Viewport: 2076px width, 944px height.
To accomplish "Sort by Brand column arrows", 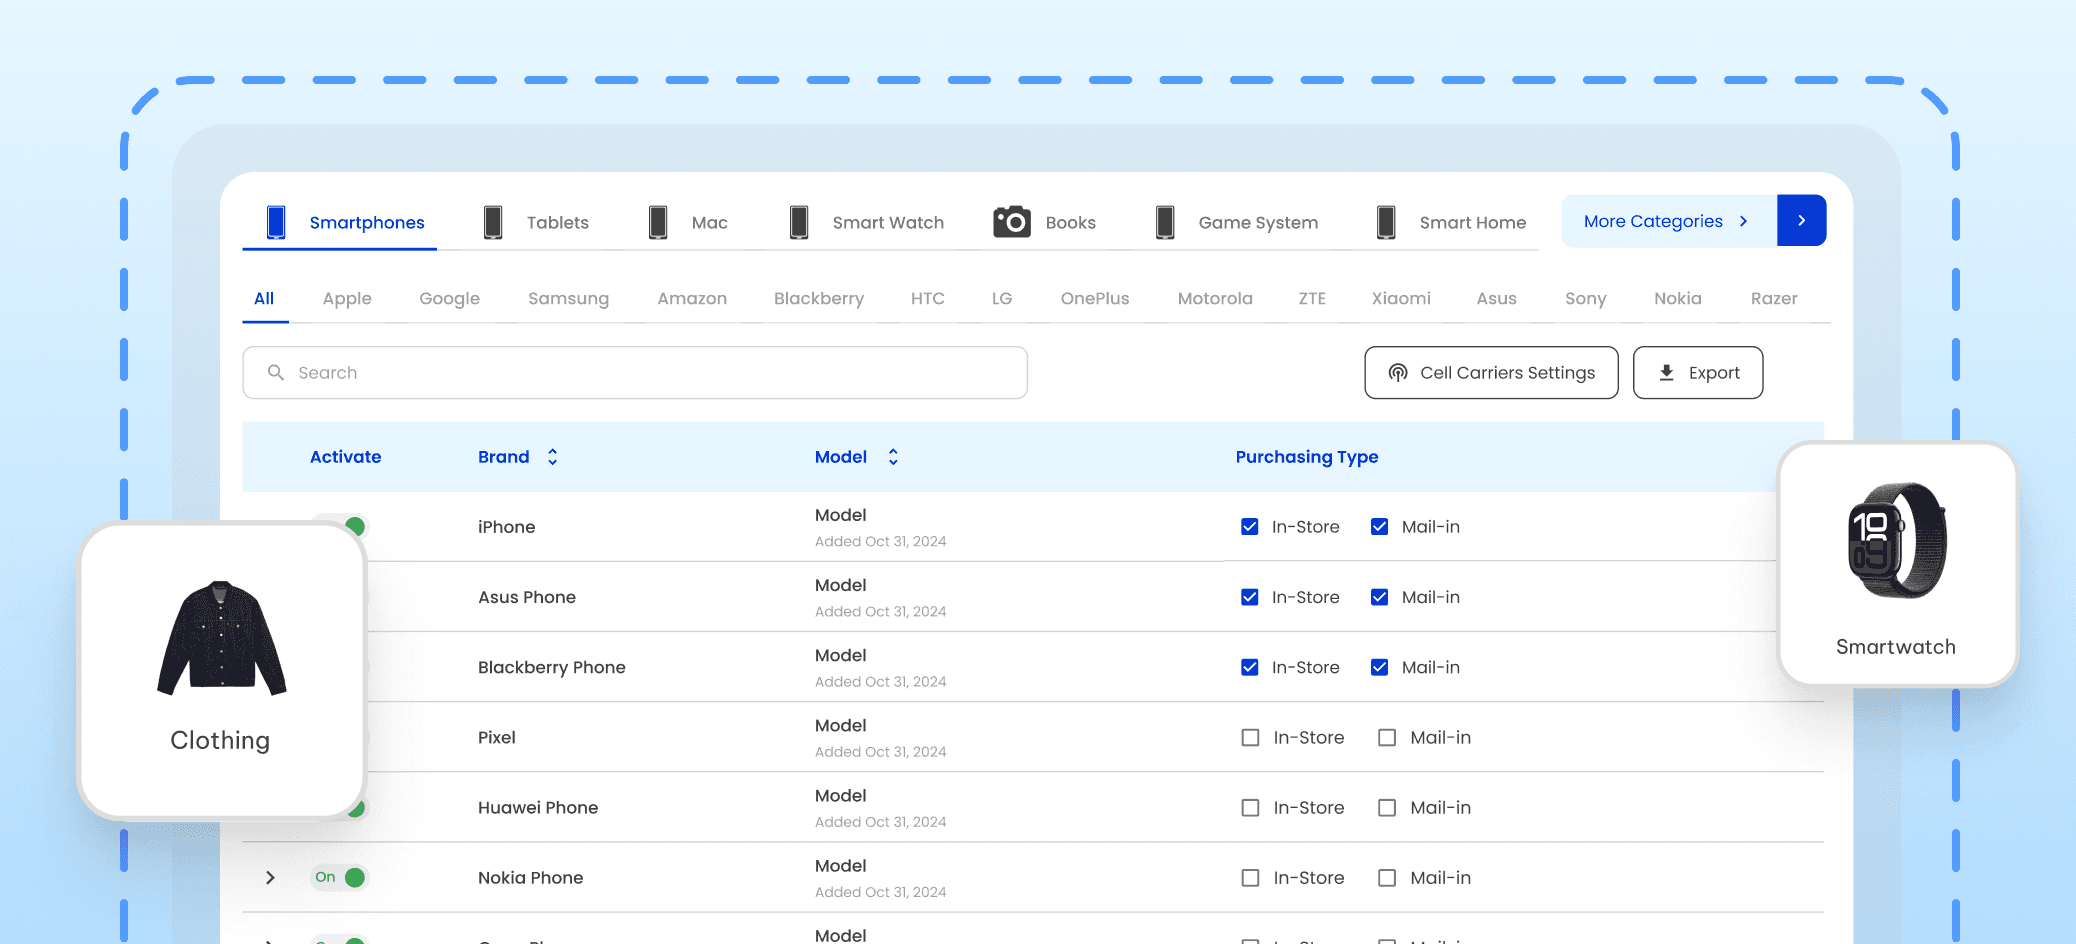I will coord(552,457).
